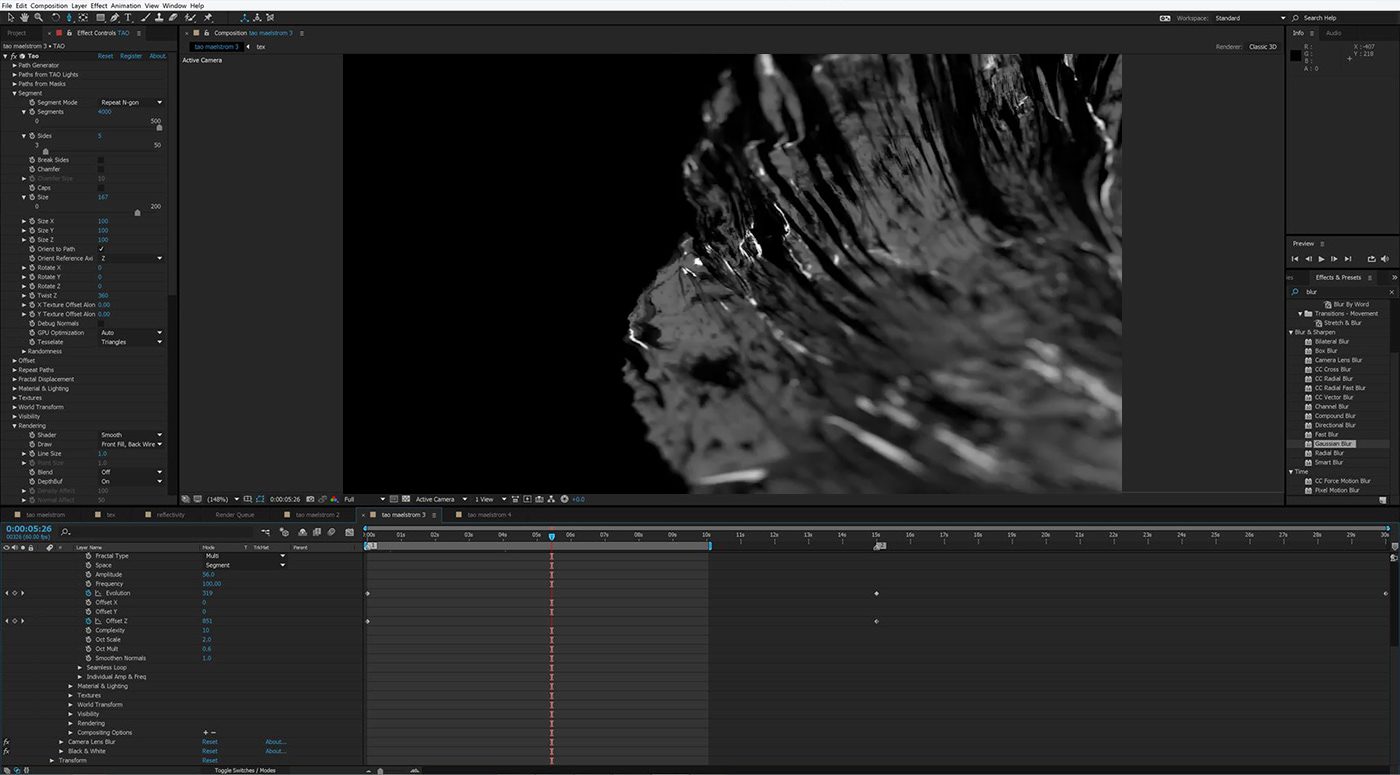This screenshot has height=775, width=1400.
Task: Toggle the Segment Mode stopwatch
Action: pos(32,102)
